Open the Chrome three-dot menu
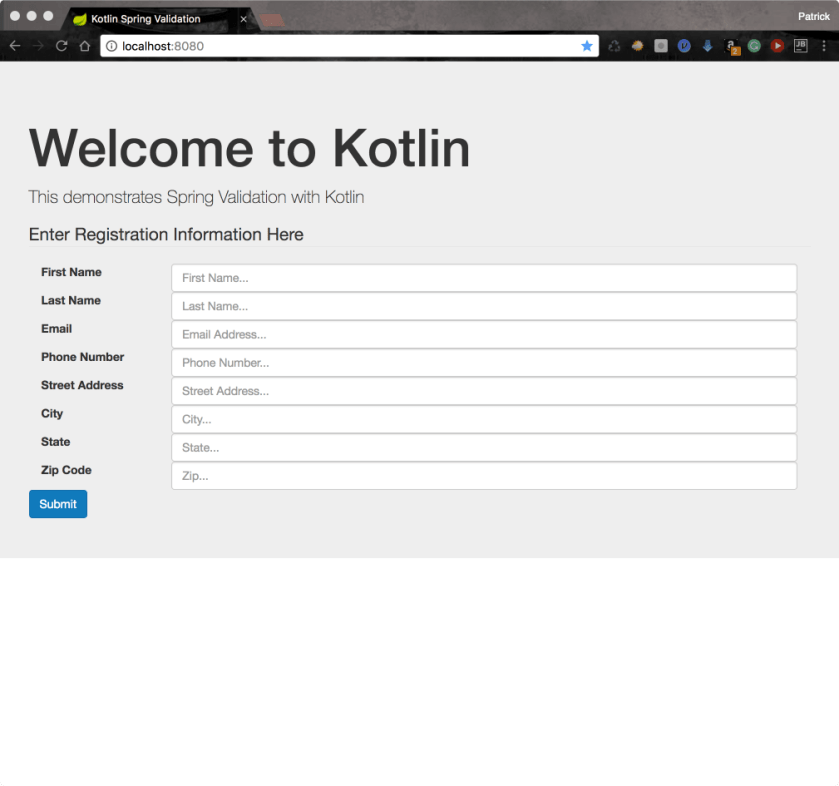Viewport: 839px width, 786px height. (x=823, y=46)
